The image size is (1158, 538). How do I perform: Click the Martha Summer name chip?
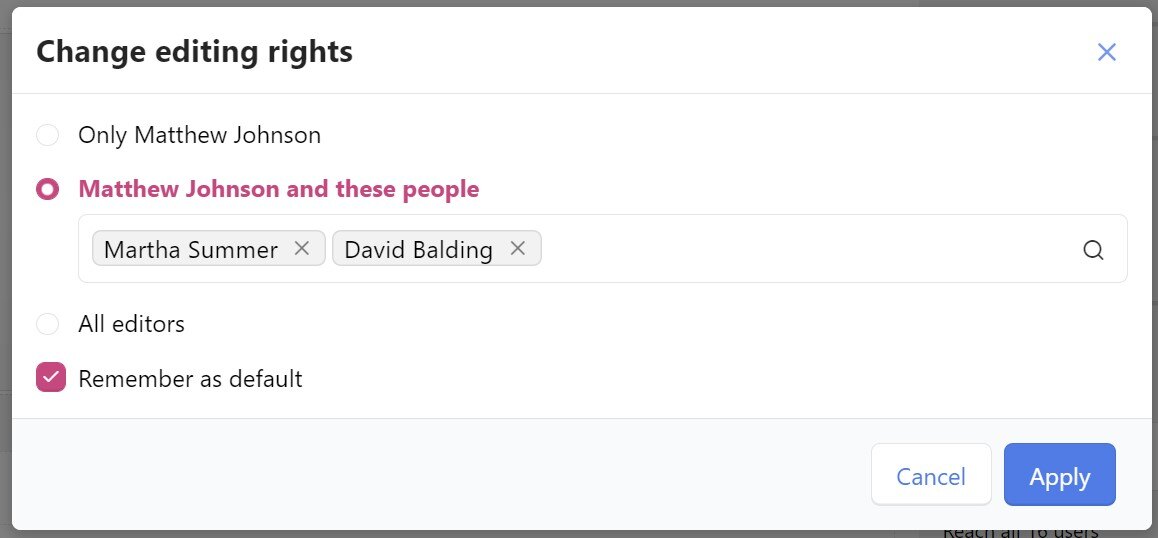click(191, 249)
